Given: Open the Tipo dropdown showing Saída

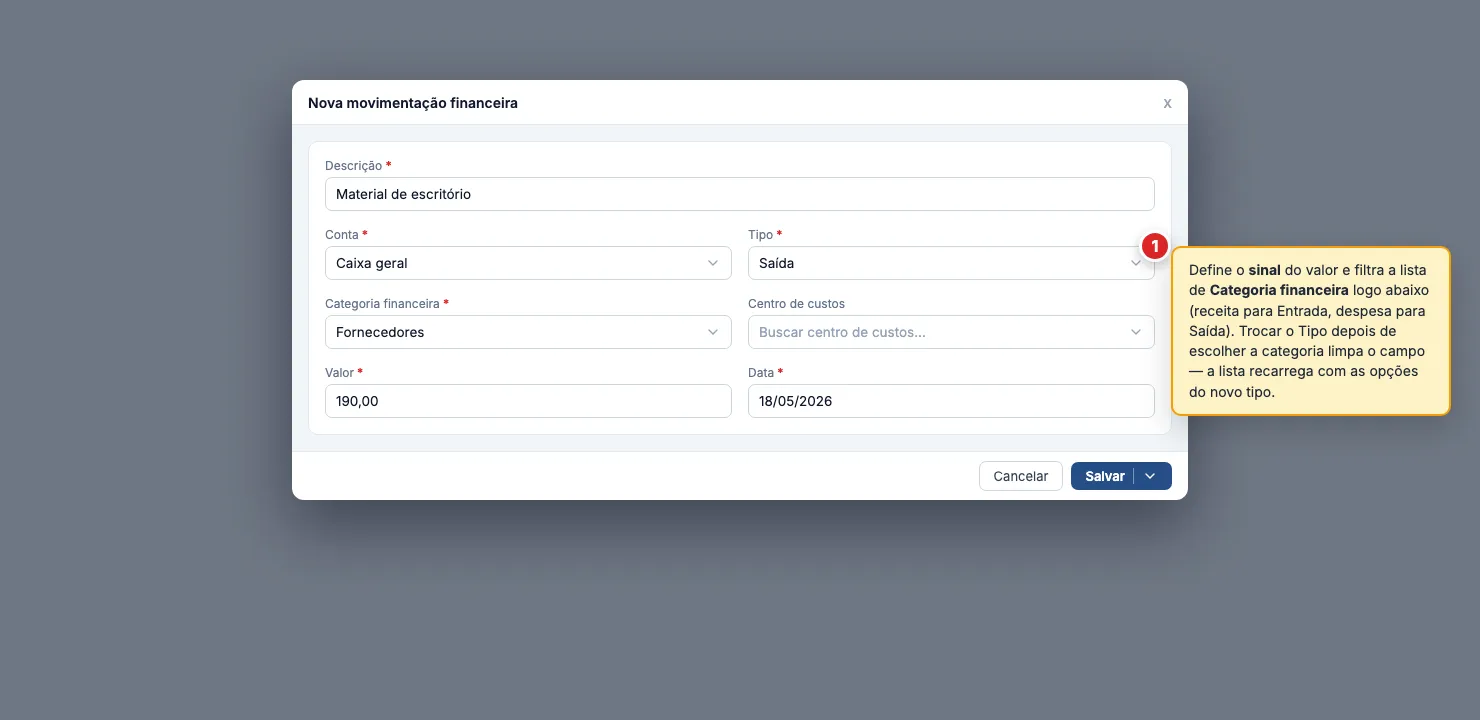Looking at the screenshot, I should click(x=951, y=263).
